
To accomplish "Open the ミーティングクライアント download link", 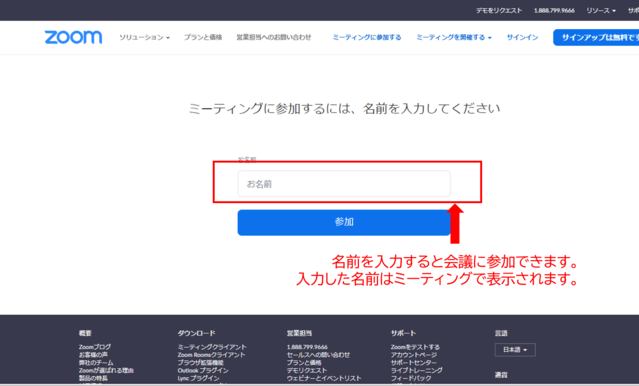I will click(x=212, y=347).
